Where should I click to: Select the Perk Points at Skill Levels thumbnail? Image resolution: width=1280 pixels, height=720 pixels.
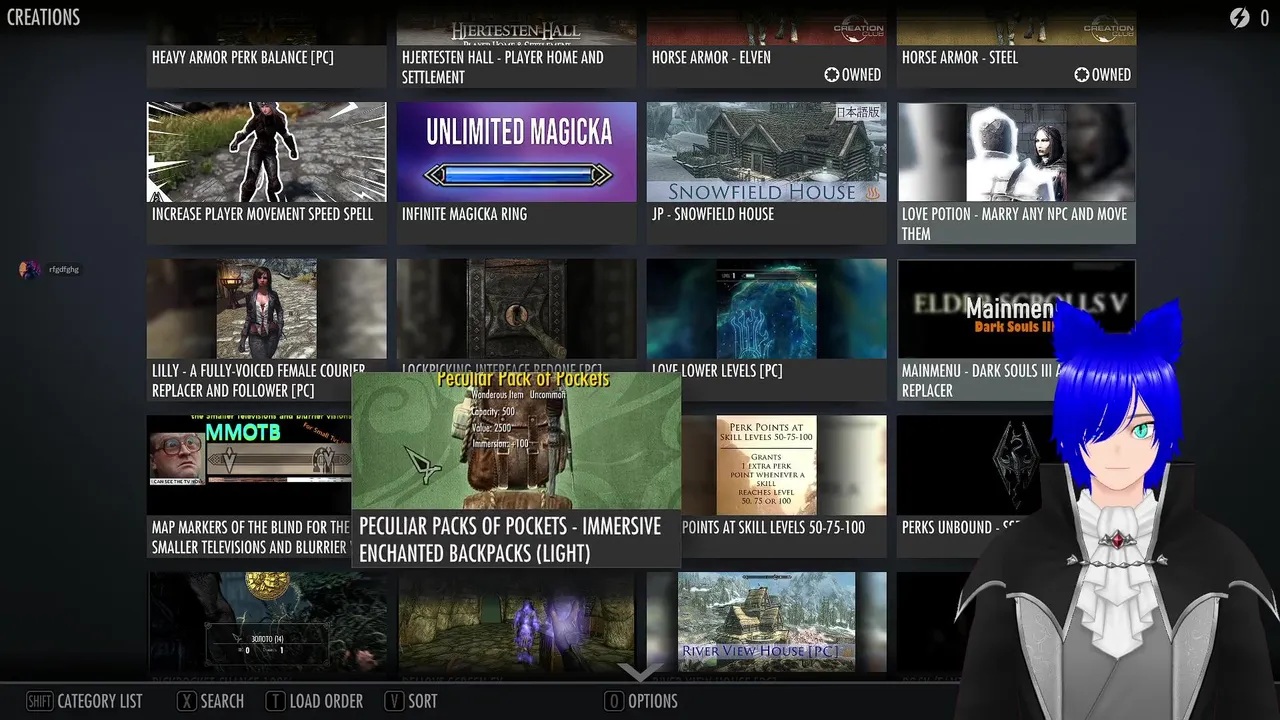click(x=784, y=465)
